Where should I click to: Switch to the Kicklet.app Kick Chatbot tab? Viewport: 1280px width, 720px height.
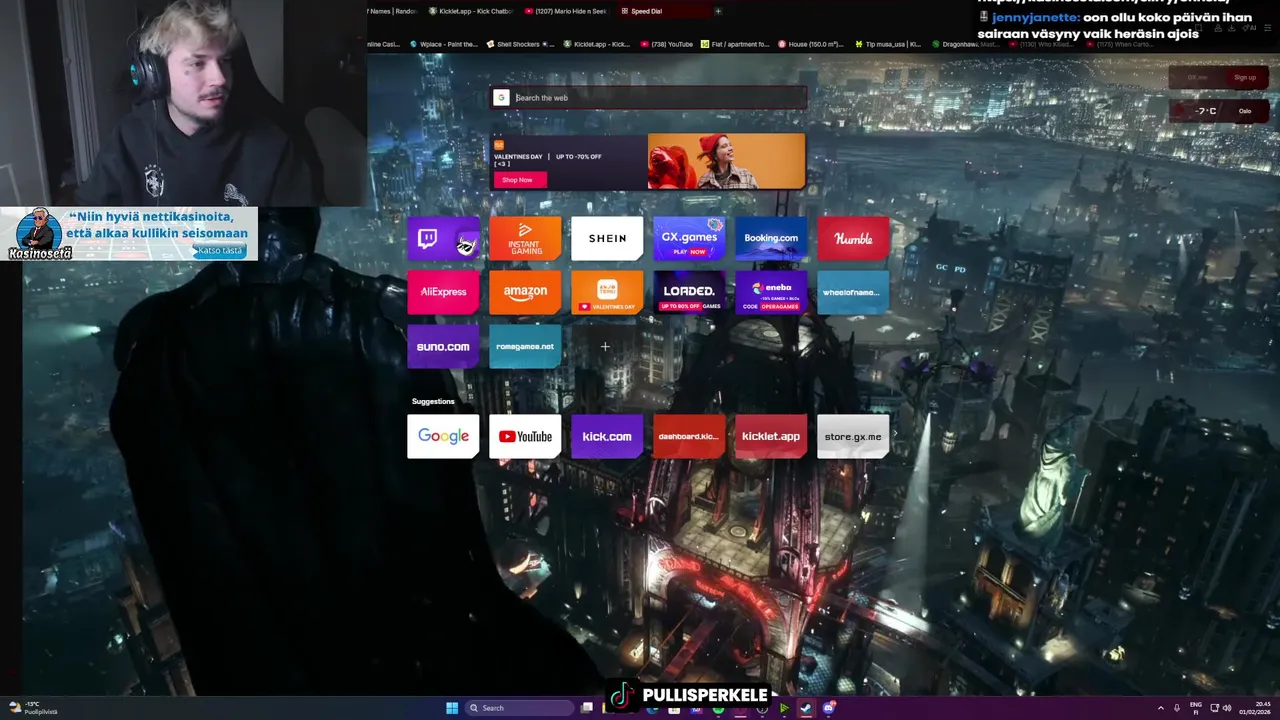point(470,11)
